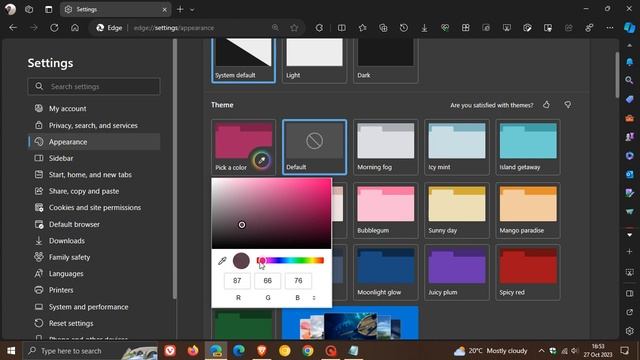Viewport: 640px width, 360px height.
Task: Click the B value field
Action: click(298, 281)
